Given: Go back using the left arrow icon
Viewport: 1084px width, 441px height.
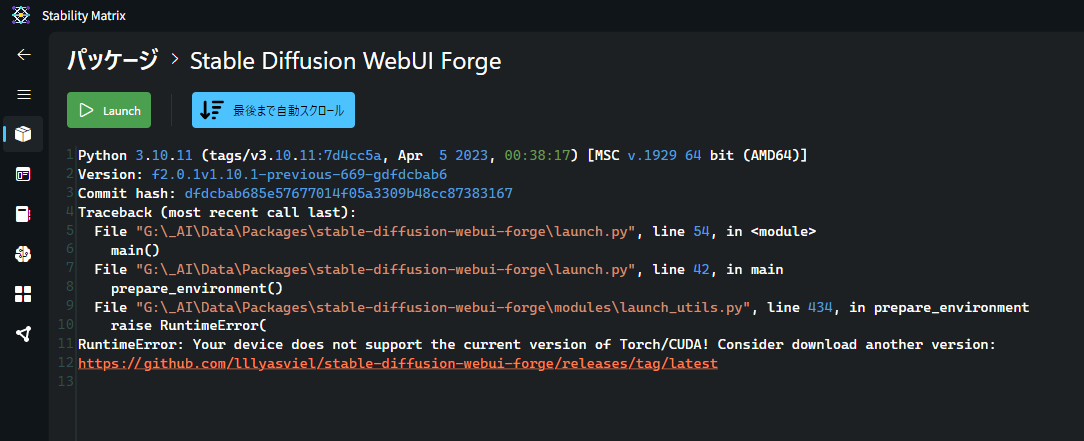Looking at the screenshot, I should pyautogui.click(x=24, y=55).
